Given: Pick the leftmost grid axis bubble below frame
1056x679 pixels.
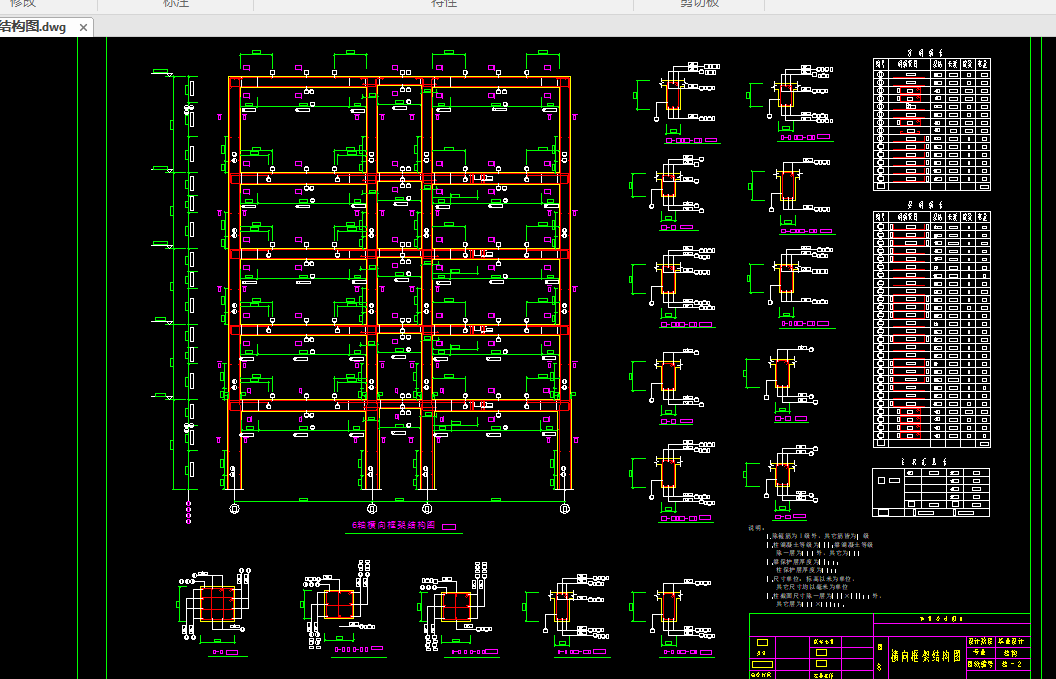Looking at the screenshot, I should pyautogui.click(x=234, y=509).
